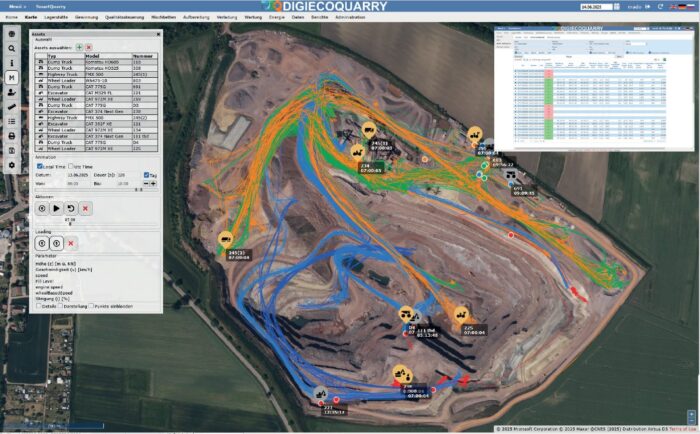Open the inset report window thumbnail
The height and width of the screenshot is (434, 700).
tap(594, 88)
